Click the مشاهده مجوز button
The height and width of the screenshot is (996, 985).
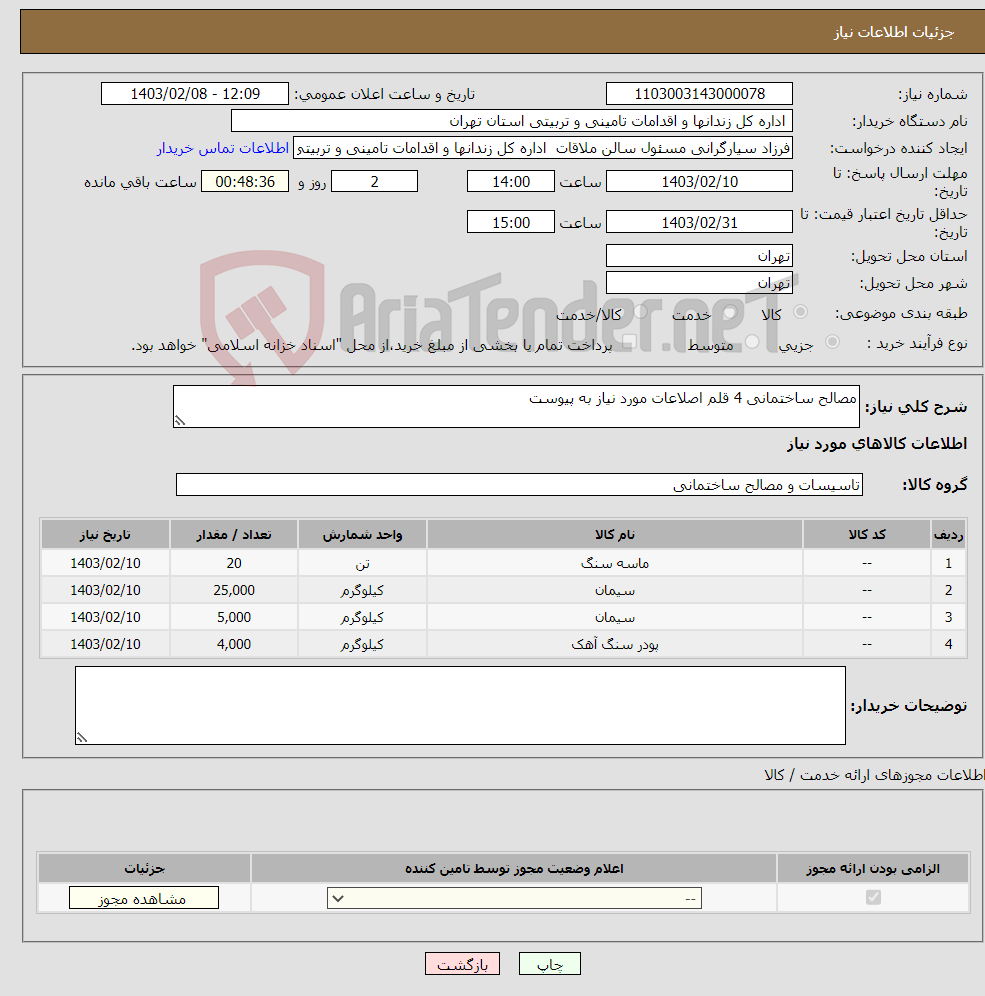tap(144, 898)
